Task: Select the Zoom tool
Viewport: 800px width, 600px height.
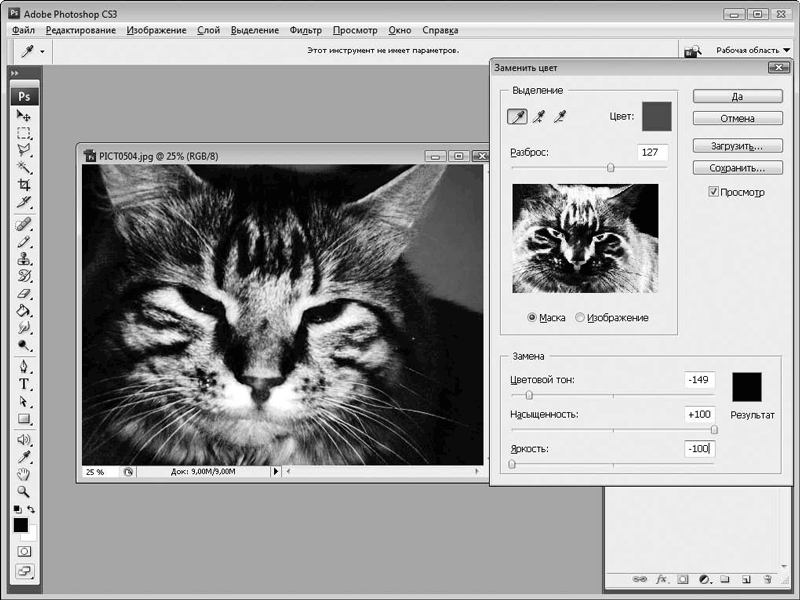Action: click(24, 492)
